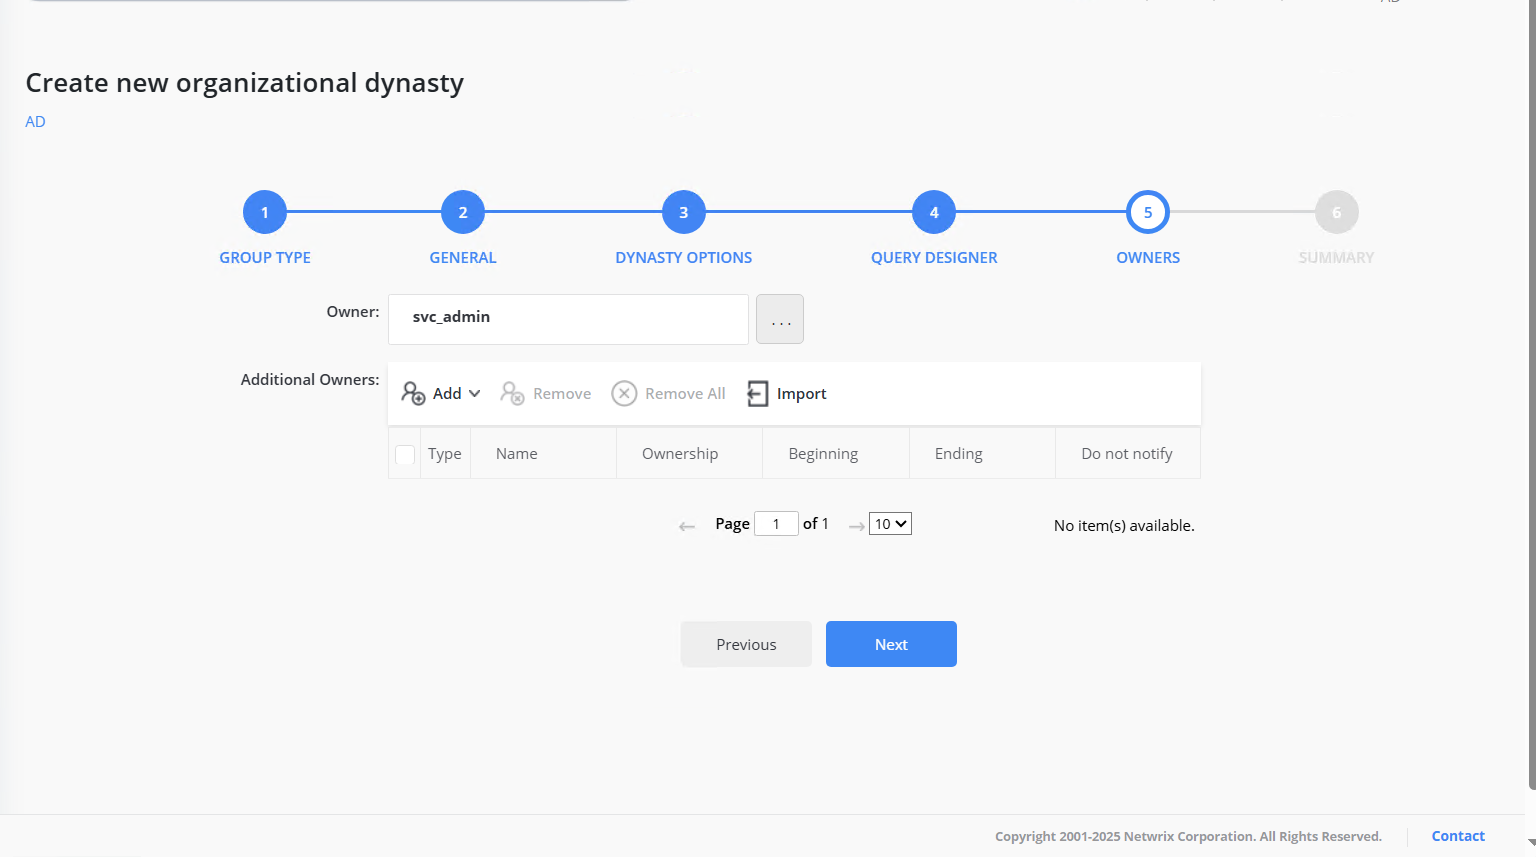Jump to step 1 Group Type circle
Screen dimensions: 1536x857
[265, 212]
